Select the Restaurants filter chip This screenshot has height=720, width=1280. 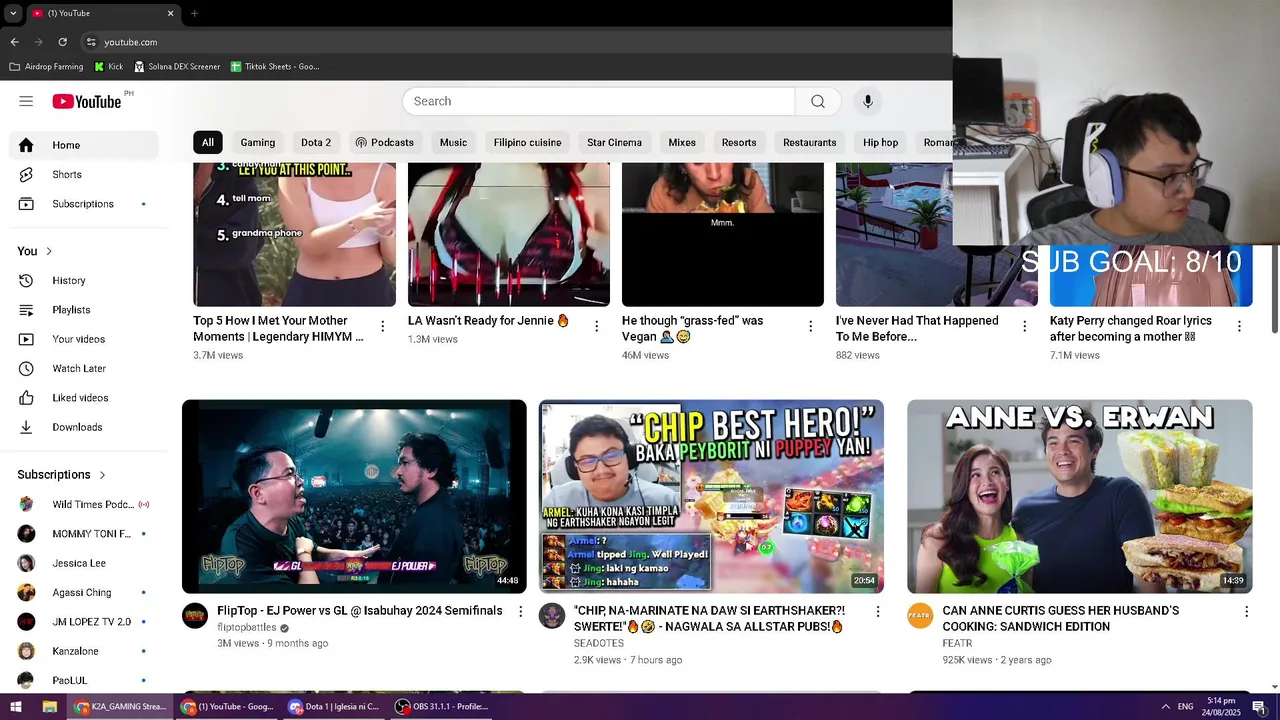pos(809,142)
